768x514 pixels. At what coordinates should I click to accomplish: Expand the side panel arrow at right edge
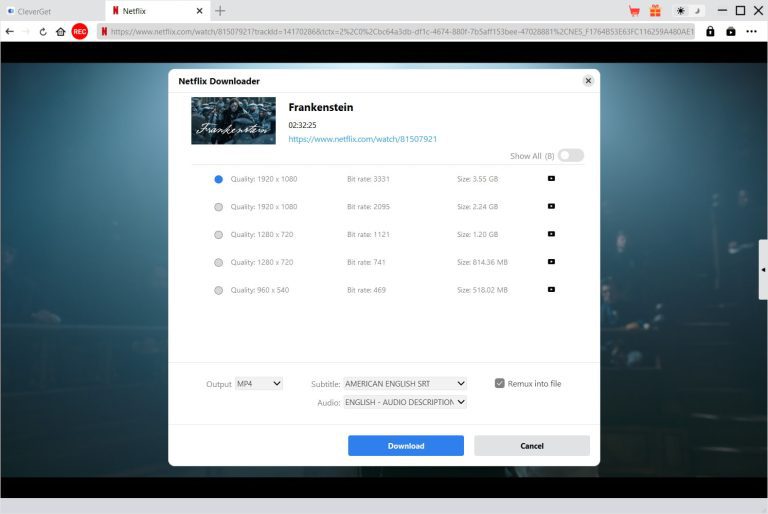click(763, 269)
